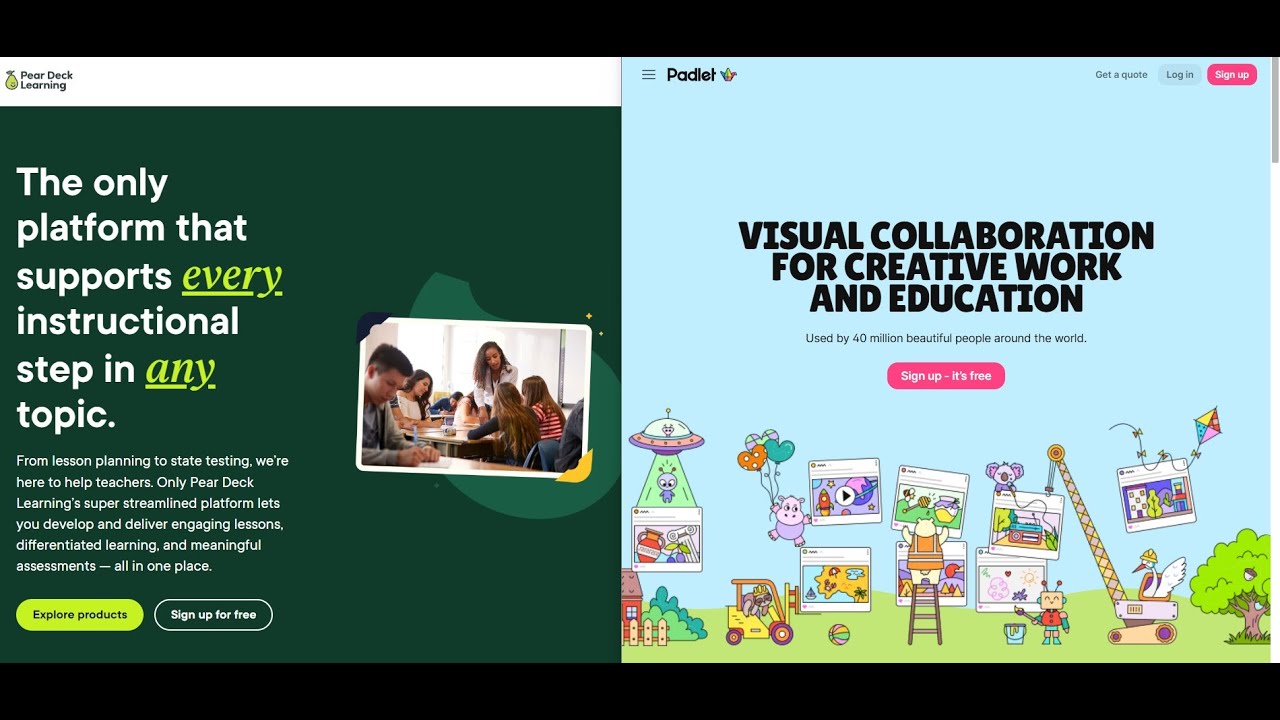Click Sign up for free on Pear Deck
Image resolution: width=1280 pixels, height=720 pixels.
[213, 615]
